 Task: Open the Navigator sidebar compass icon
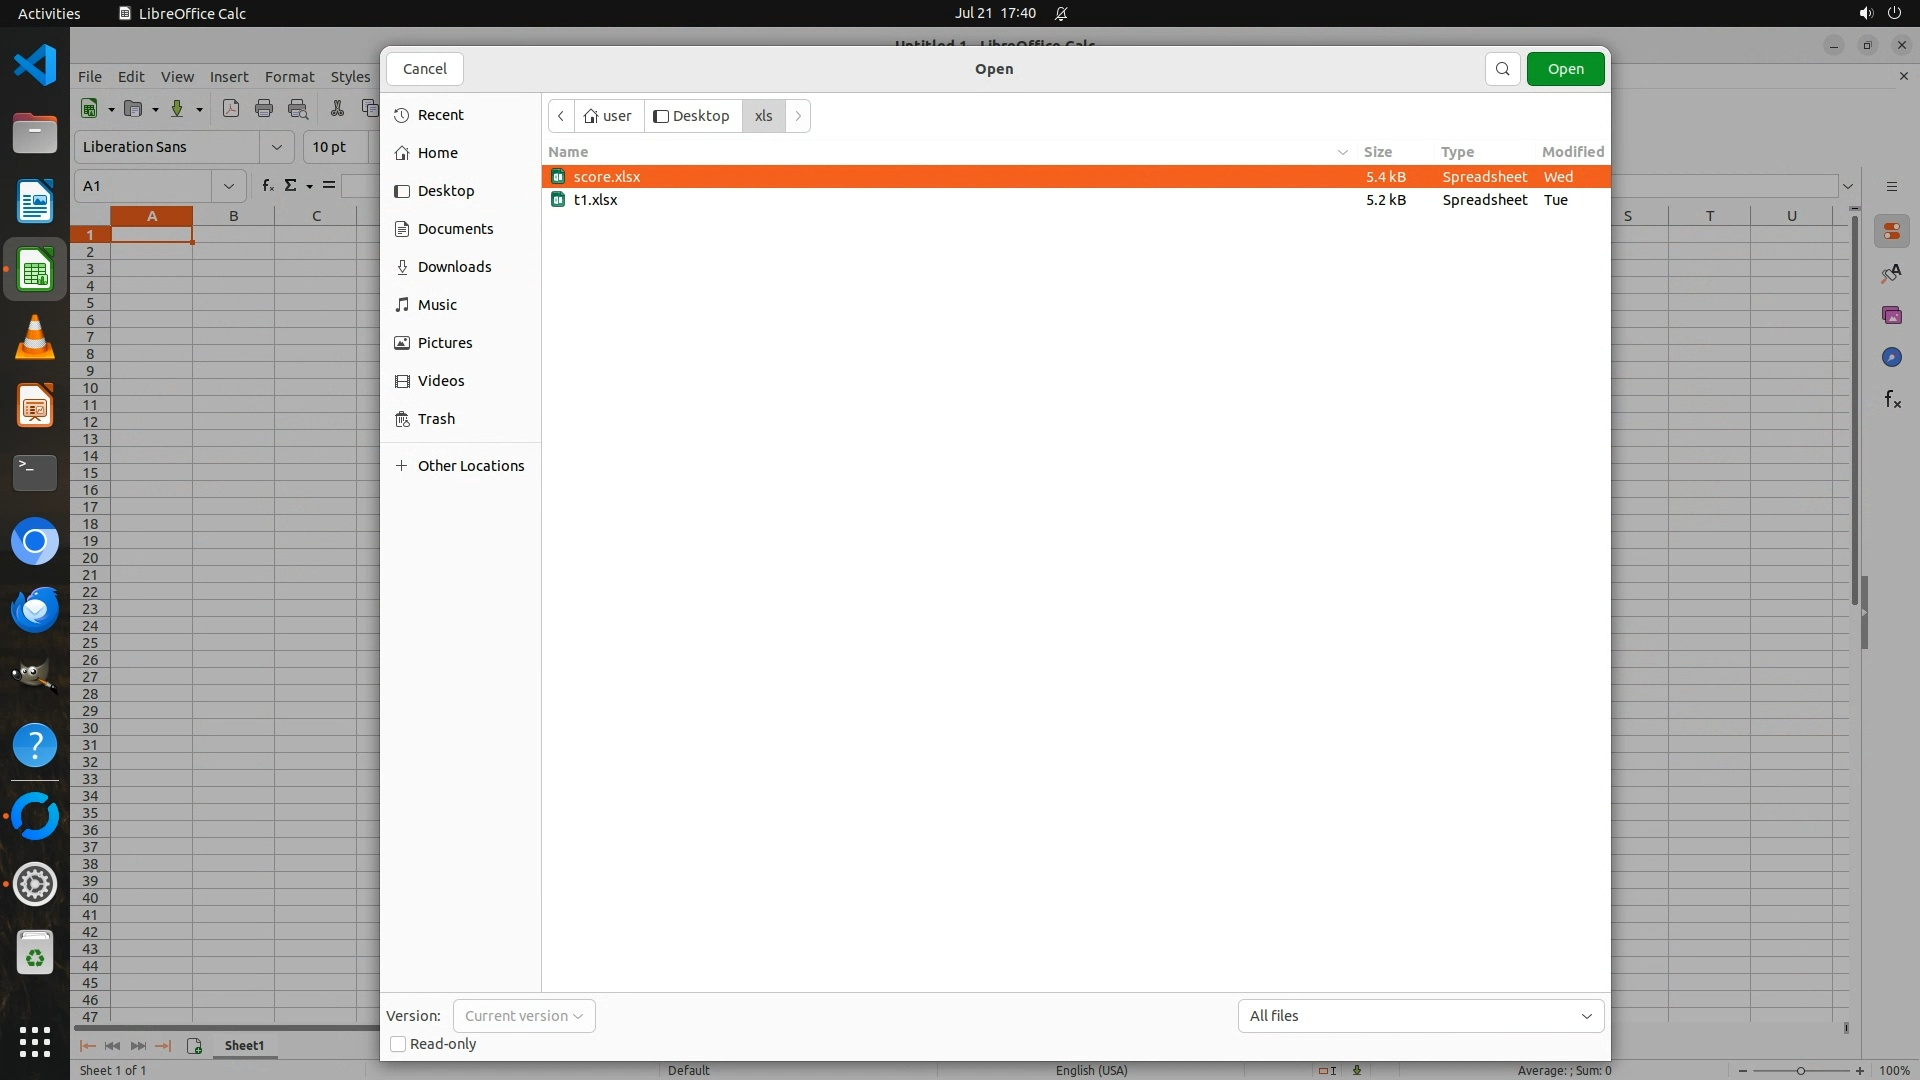point(1891,357)
